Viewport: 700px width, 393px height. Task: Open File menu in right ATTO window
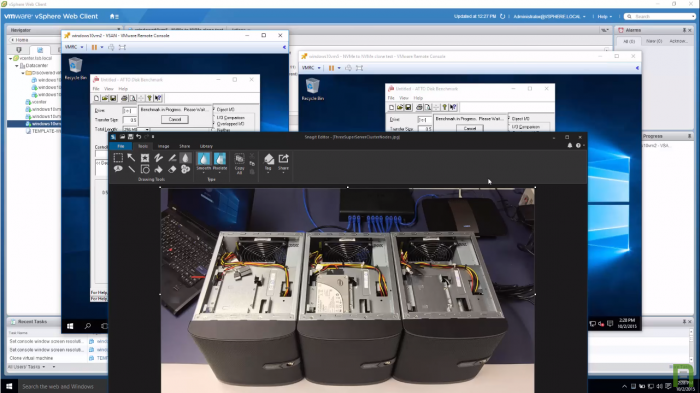[x=391, y=98]
